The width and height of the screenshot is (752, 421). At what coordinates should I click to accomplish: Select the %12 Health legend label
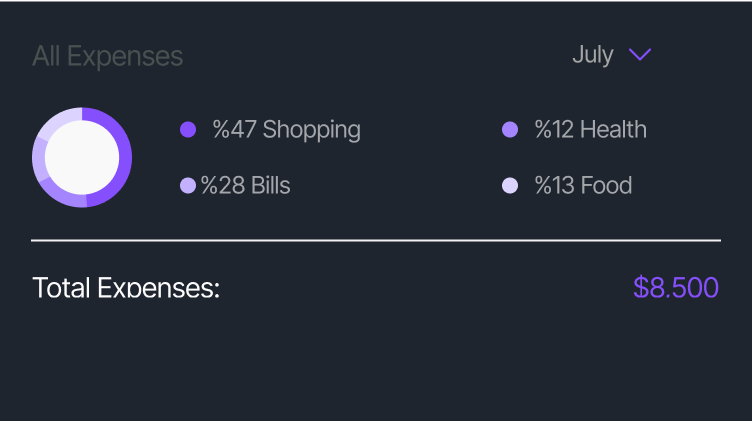pyautogui.click(x=590, y=130)
